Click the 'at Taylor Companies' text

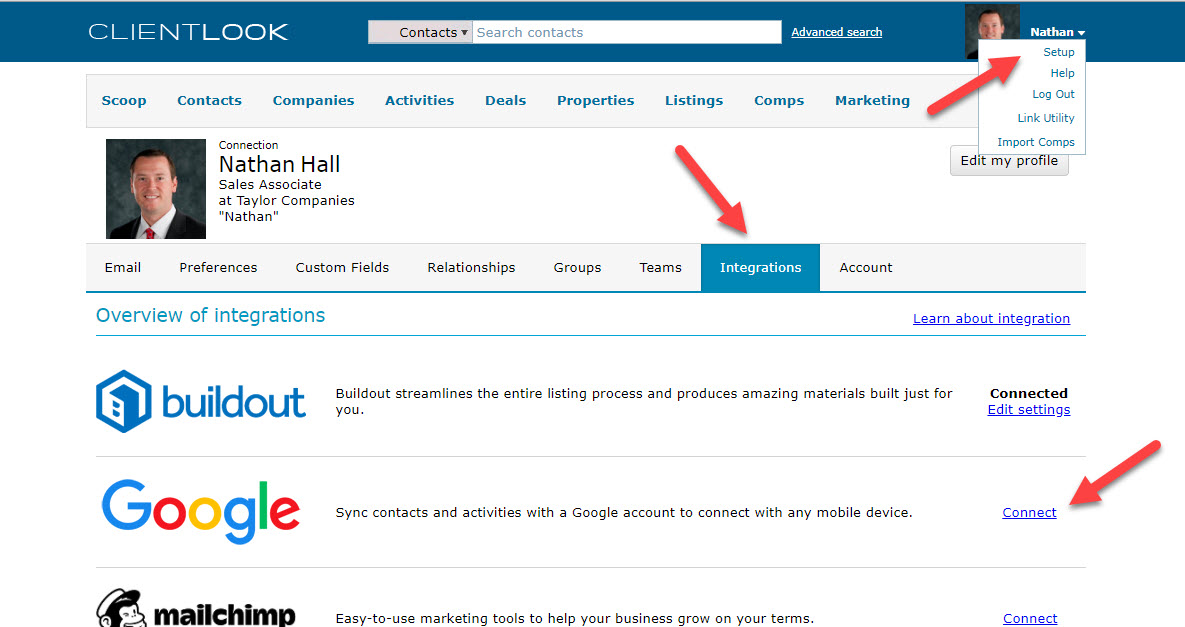pos(286,200)
